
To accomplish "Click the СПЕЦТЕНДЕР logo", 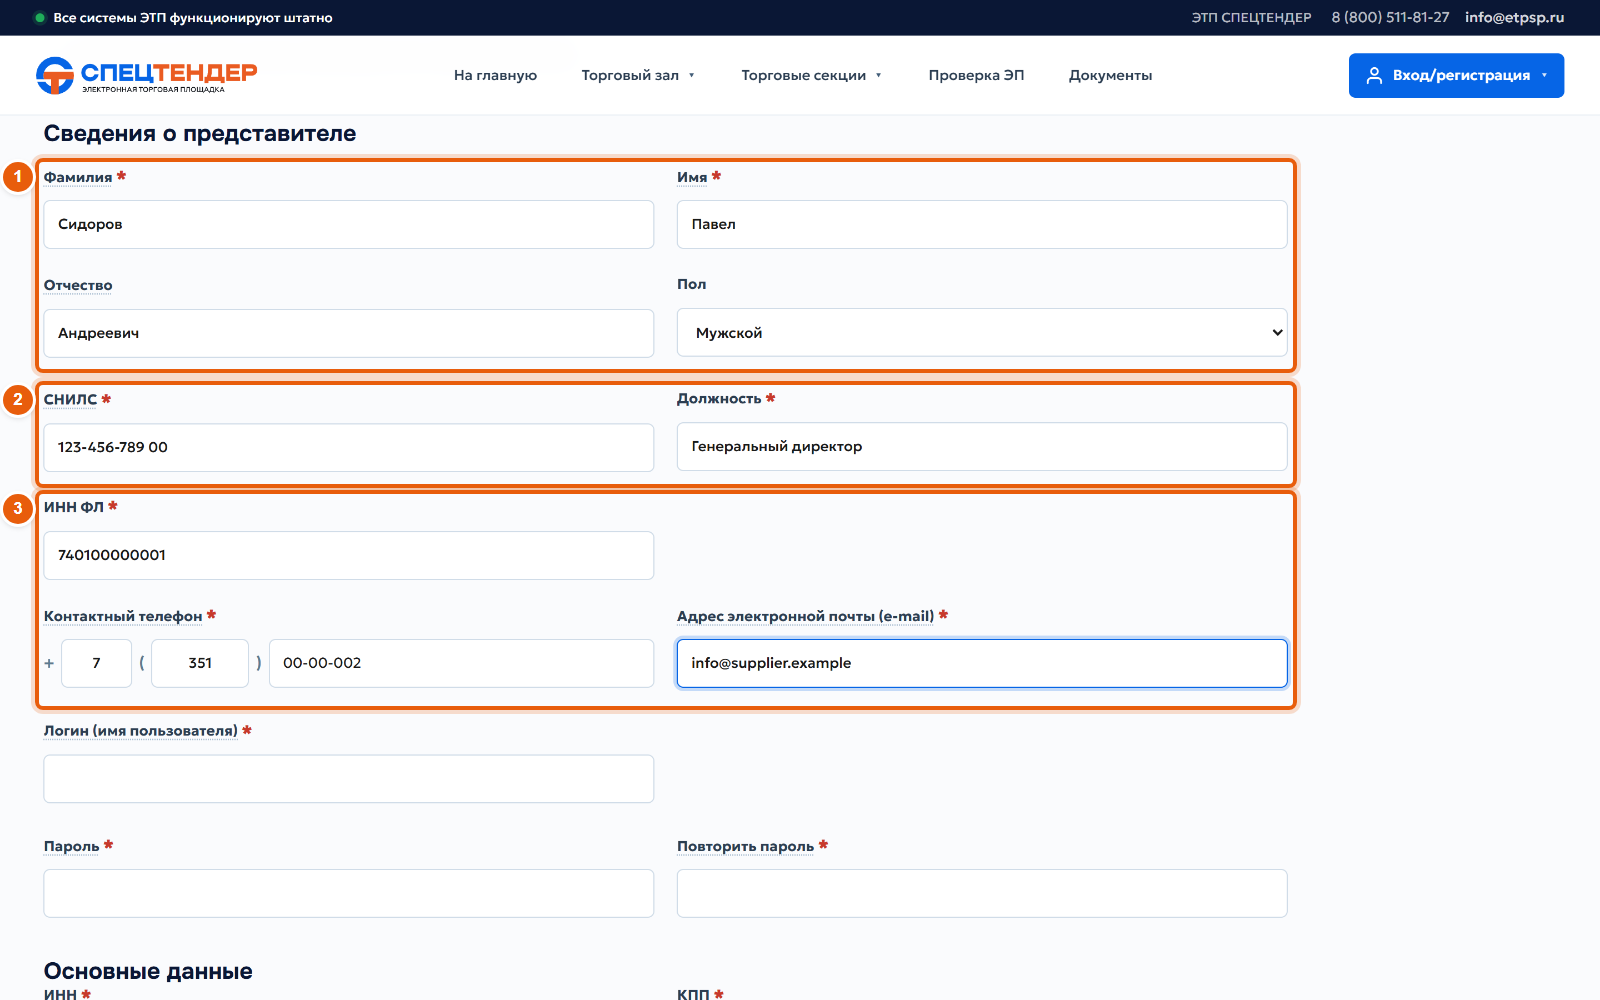I will [146, 75].
